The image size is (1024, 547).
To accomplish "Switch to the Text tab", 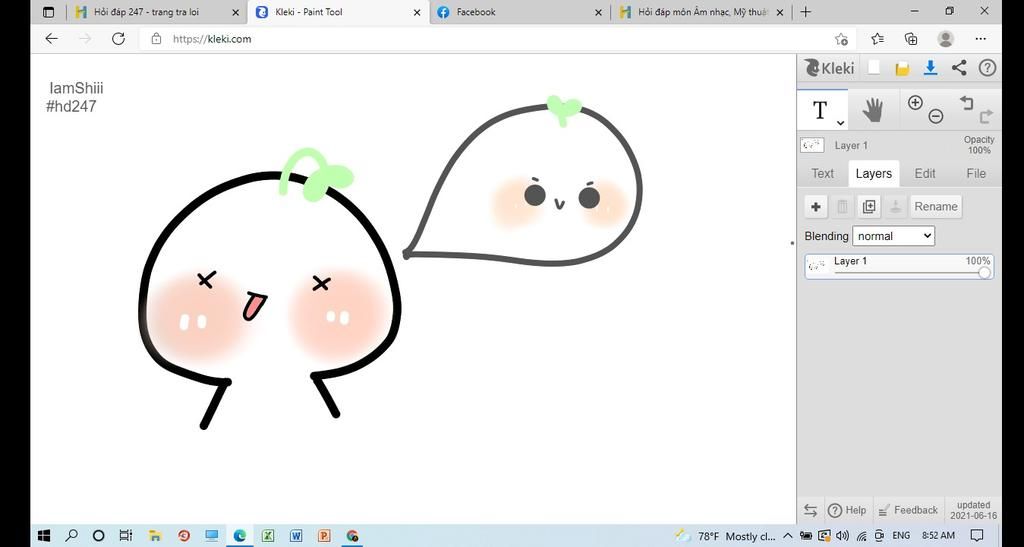I will [x=822, y=174].
